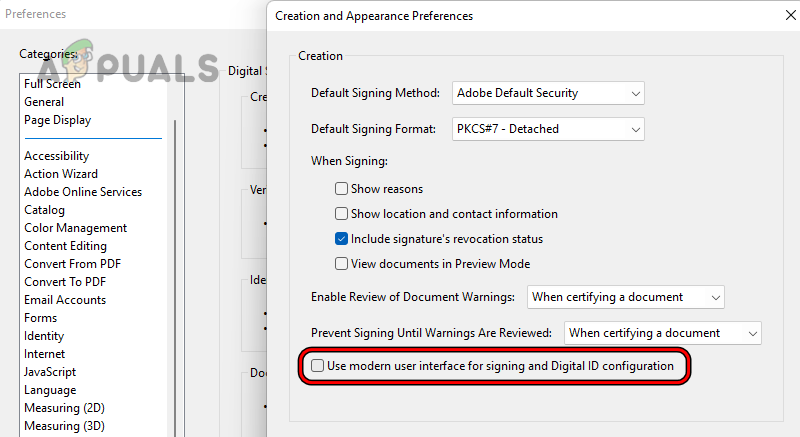The height and width of the screenshot is (437, 800).
Task: Select Content Editing category
Action: pos(65,246)
